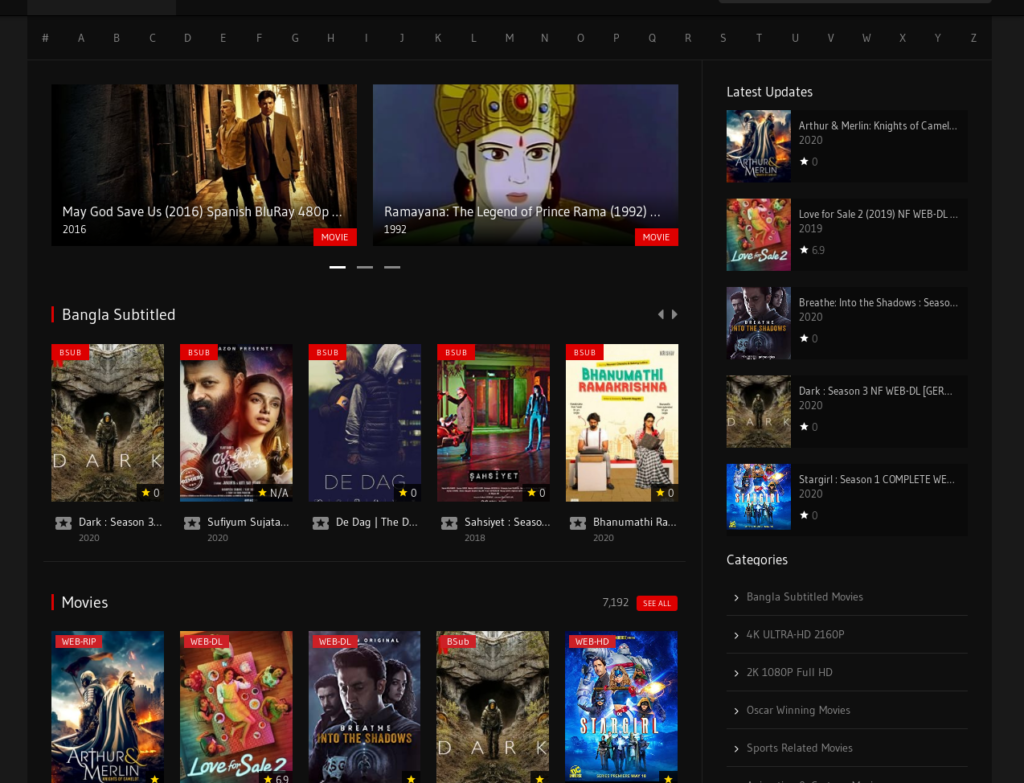Expand 4K ULTRA-HD 2160P category chevron
The height and width of the screenshot is (783, 1024).
pos(736,635)
